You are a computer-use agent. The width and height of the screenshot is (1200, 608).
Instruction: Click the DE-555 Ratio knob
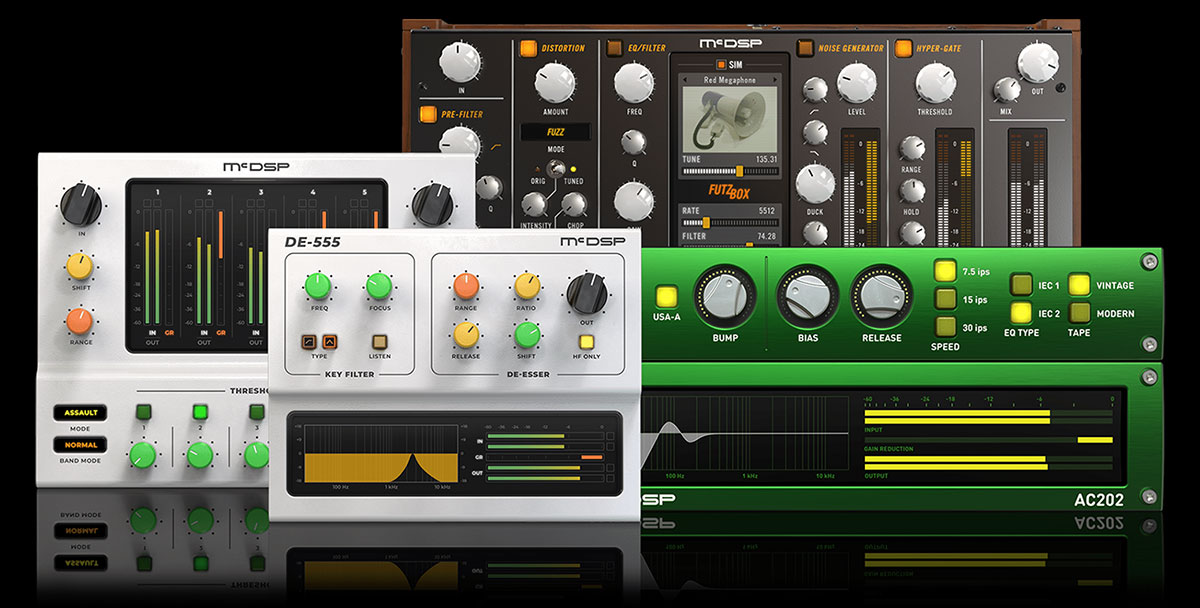[x=527, y=287]
